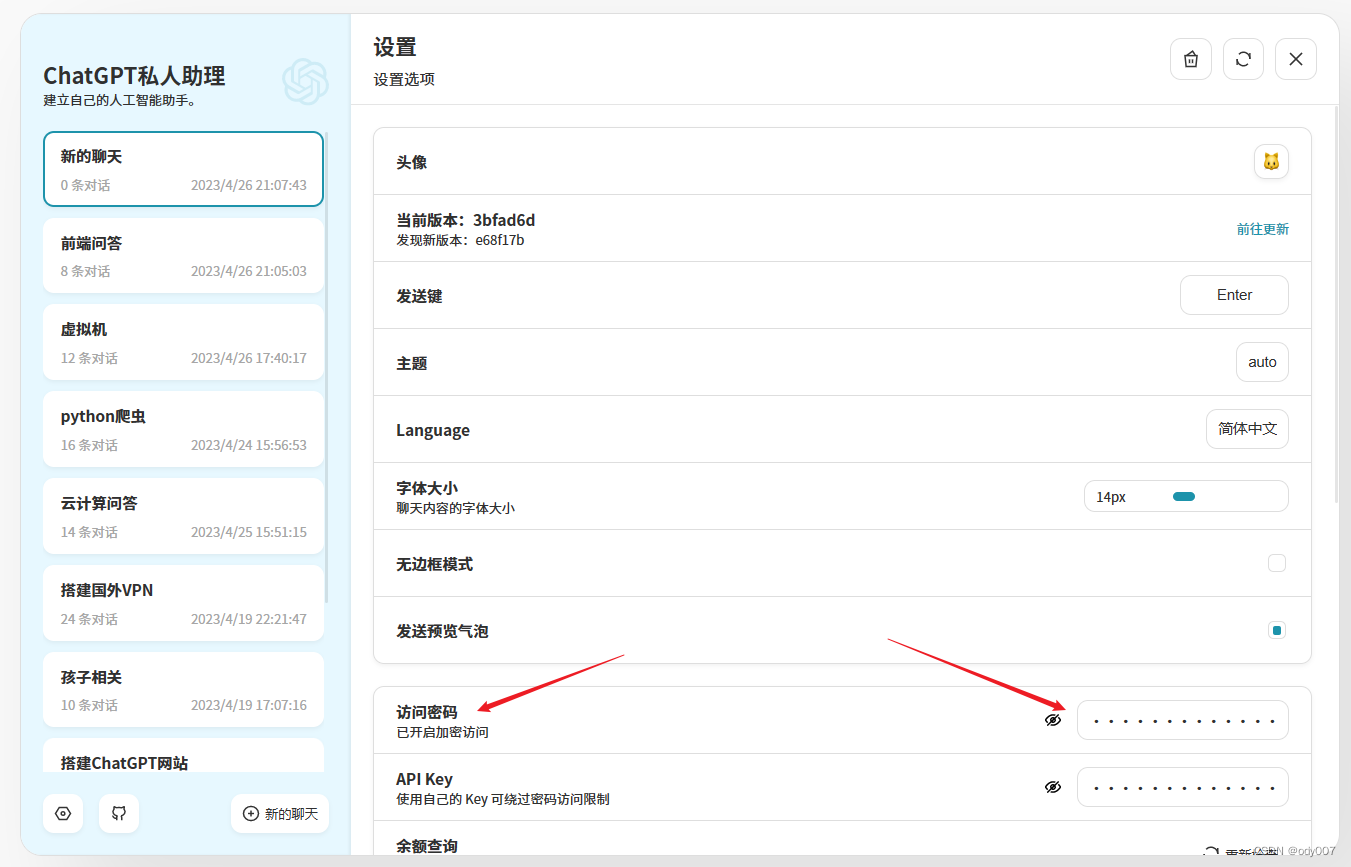
Task: Start a new chat with 新的聊天 button
Action: pyautogui.click(x=280, y=814)
